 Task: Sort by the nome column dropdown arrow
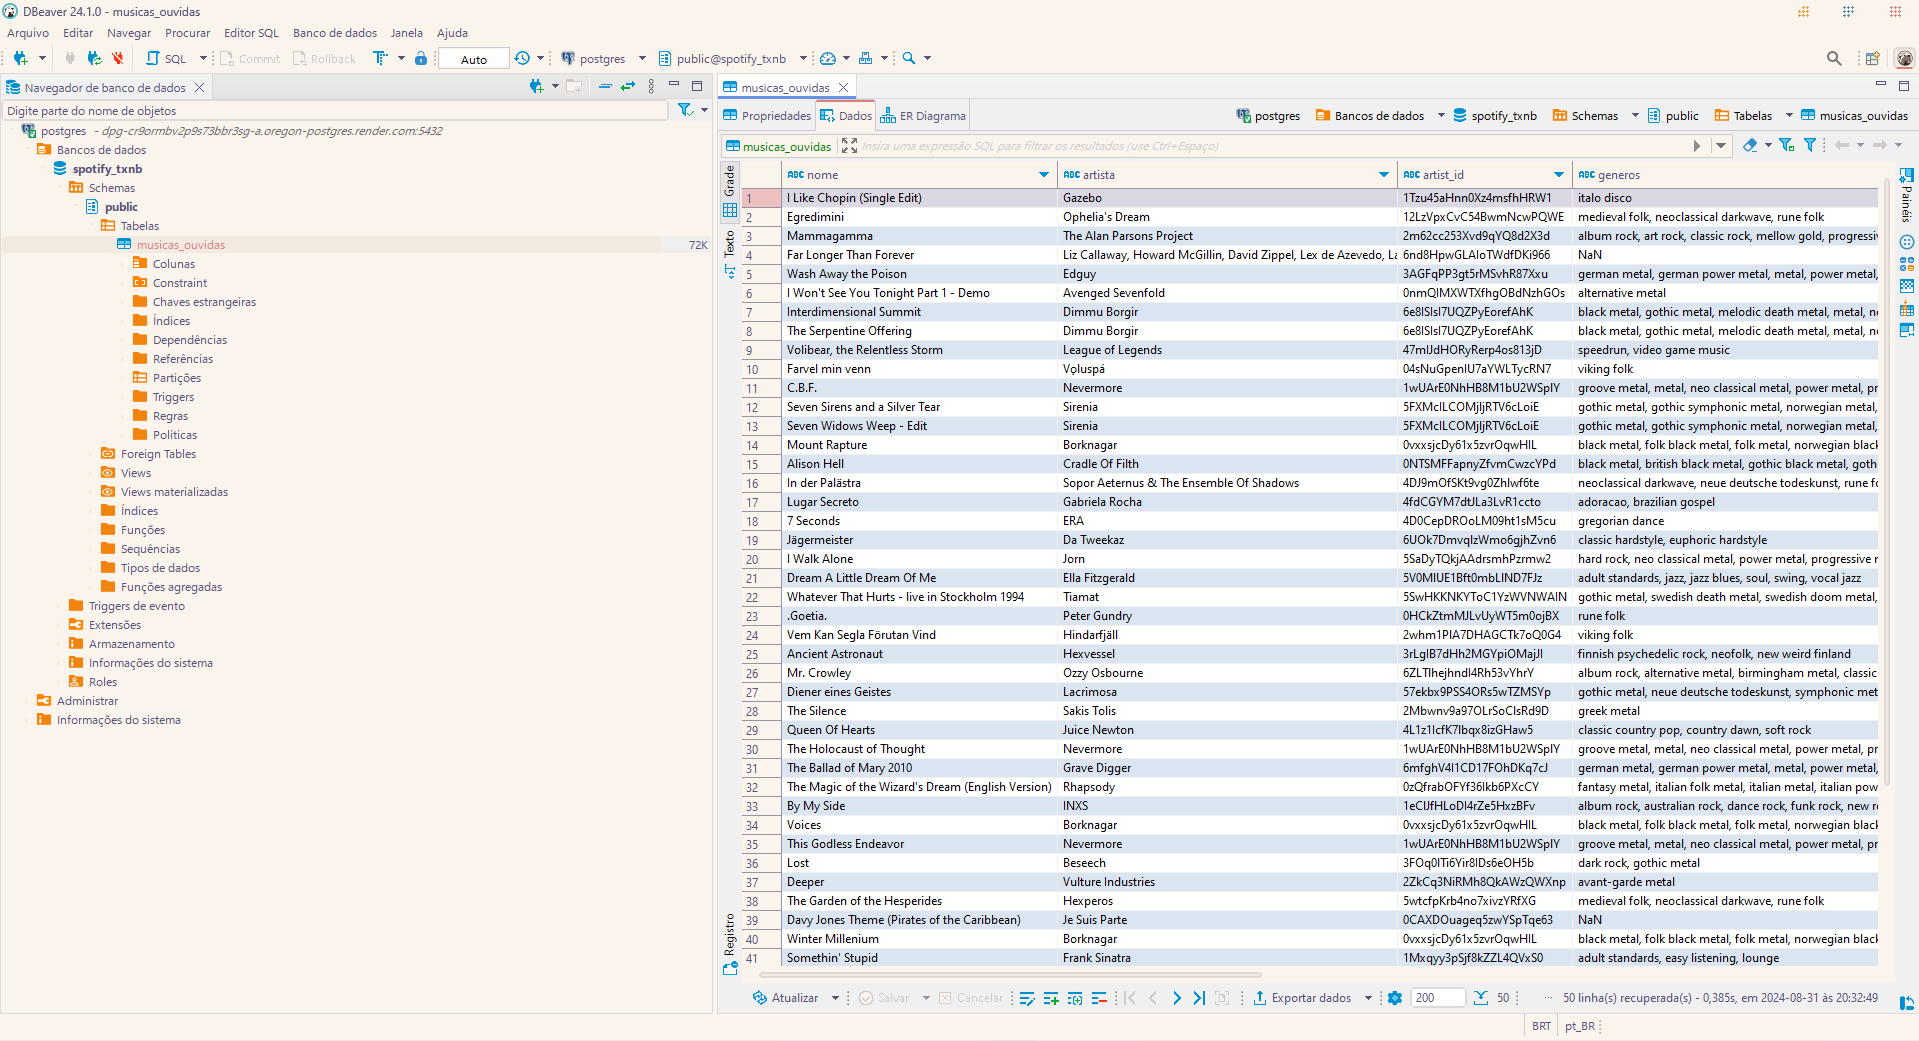point(1044,175)
